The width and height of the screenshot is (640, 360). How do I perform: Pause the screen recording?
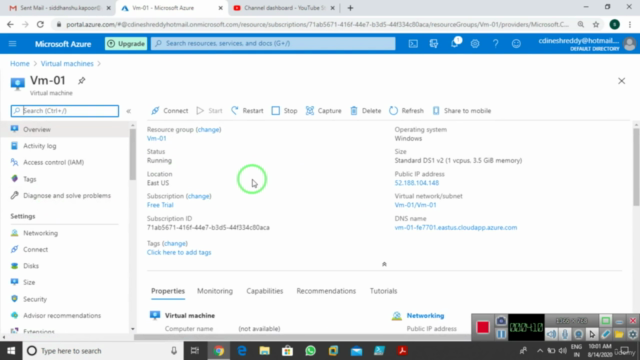click(501, 334)
